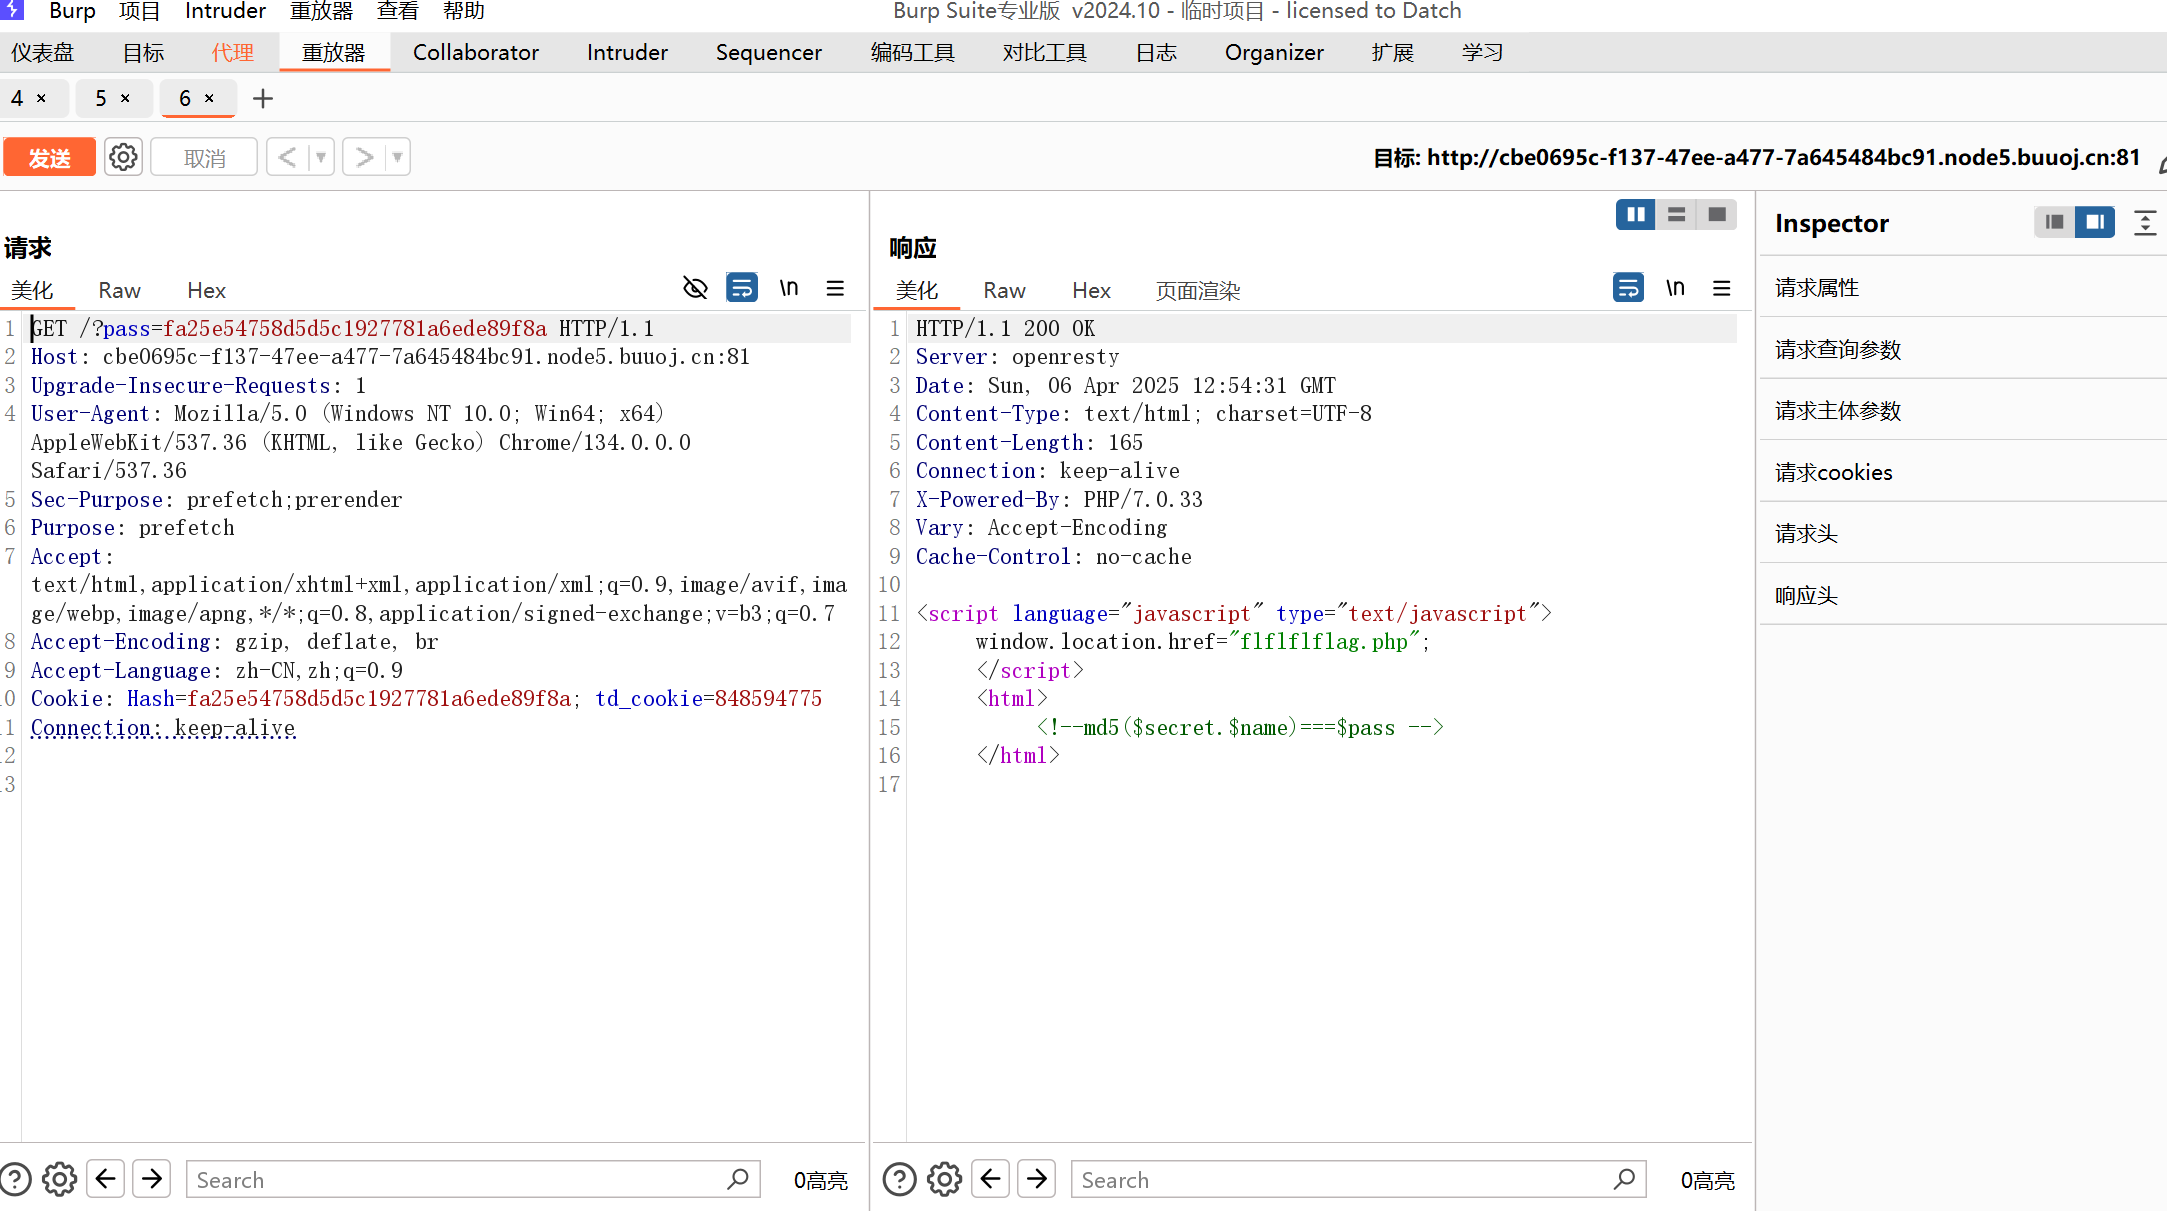
Task: Open the Intruder main tab
Action: (x=627, y=52)
